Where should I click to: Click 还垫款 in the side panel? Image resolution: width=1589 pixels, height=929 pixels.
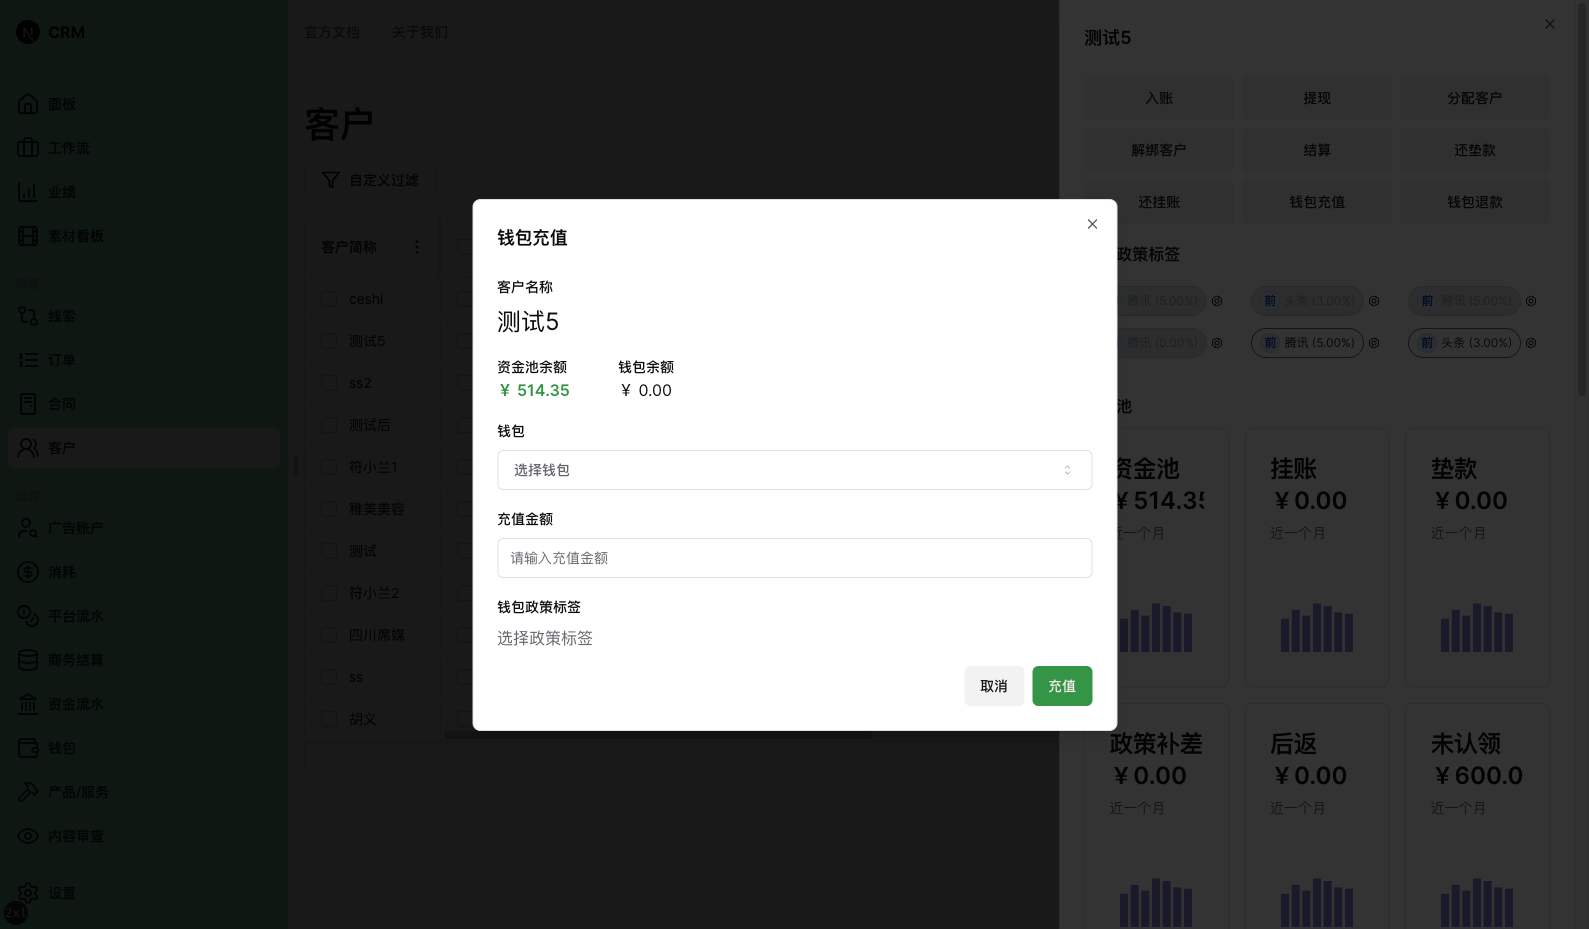tap(1475, 150)
